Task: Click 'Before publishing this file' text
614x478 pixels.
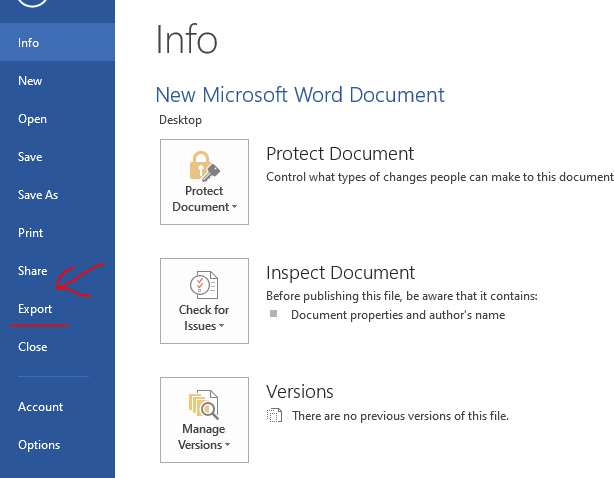Action: [x=402, y=296]
